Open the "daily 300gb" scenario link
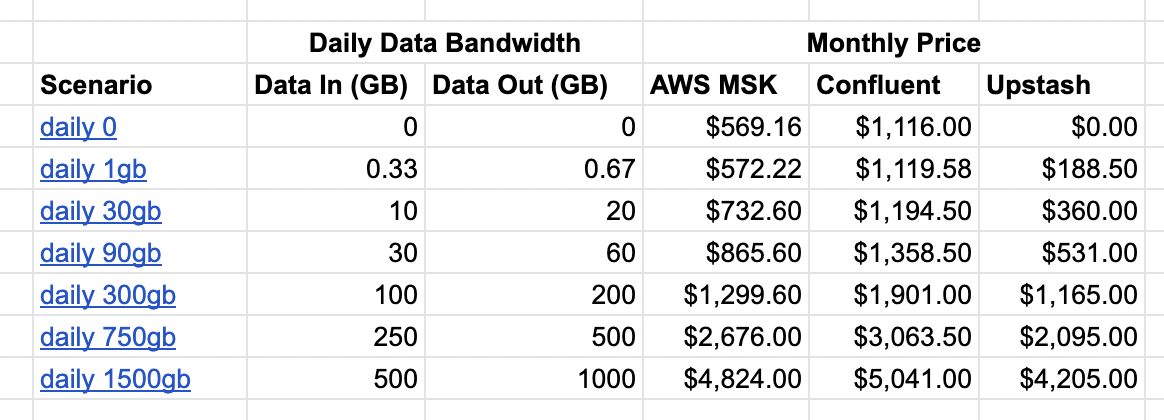The height and width of the screenshot is (420, 1164). pyautogui.click(x=108, y=295)
